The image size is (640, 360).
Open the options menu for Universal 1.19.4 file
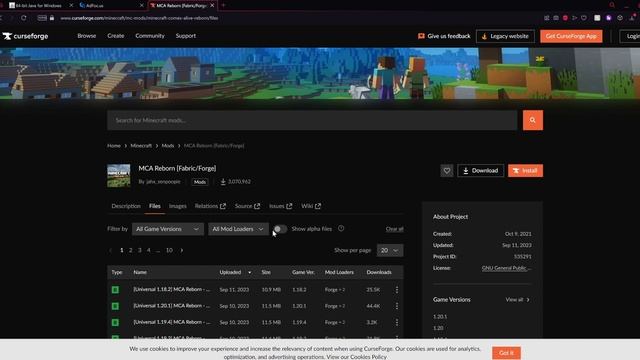[x=397, y=322]
